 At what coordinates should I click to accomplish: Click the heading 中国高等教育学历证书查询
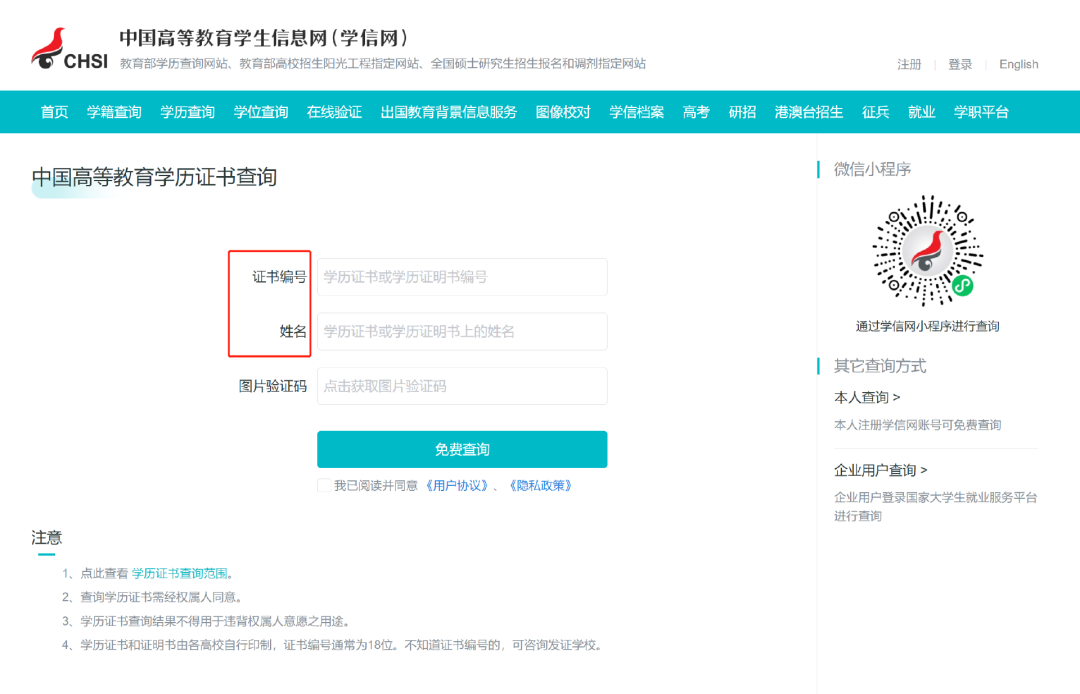coord(154,177)
